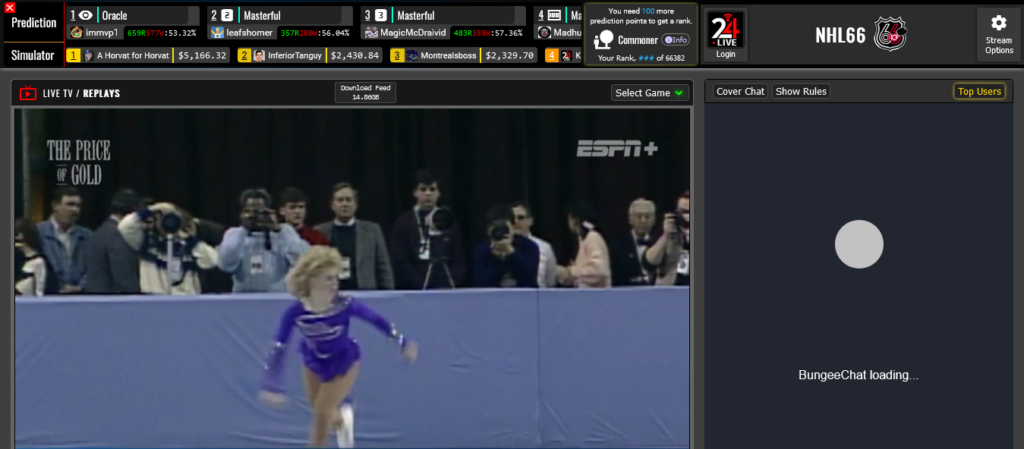The height and width of the screenshot is (449, 1024).
Task: Select simulator user InferiorTanguy
Action: 295,55
